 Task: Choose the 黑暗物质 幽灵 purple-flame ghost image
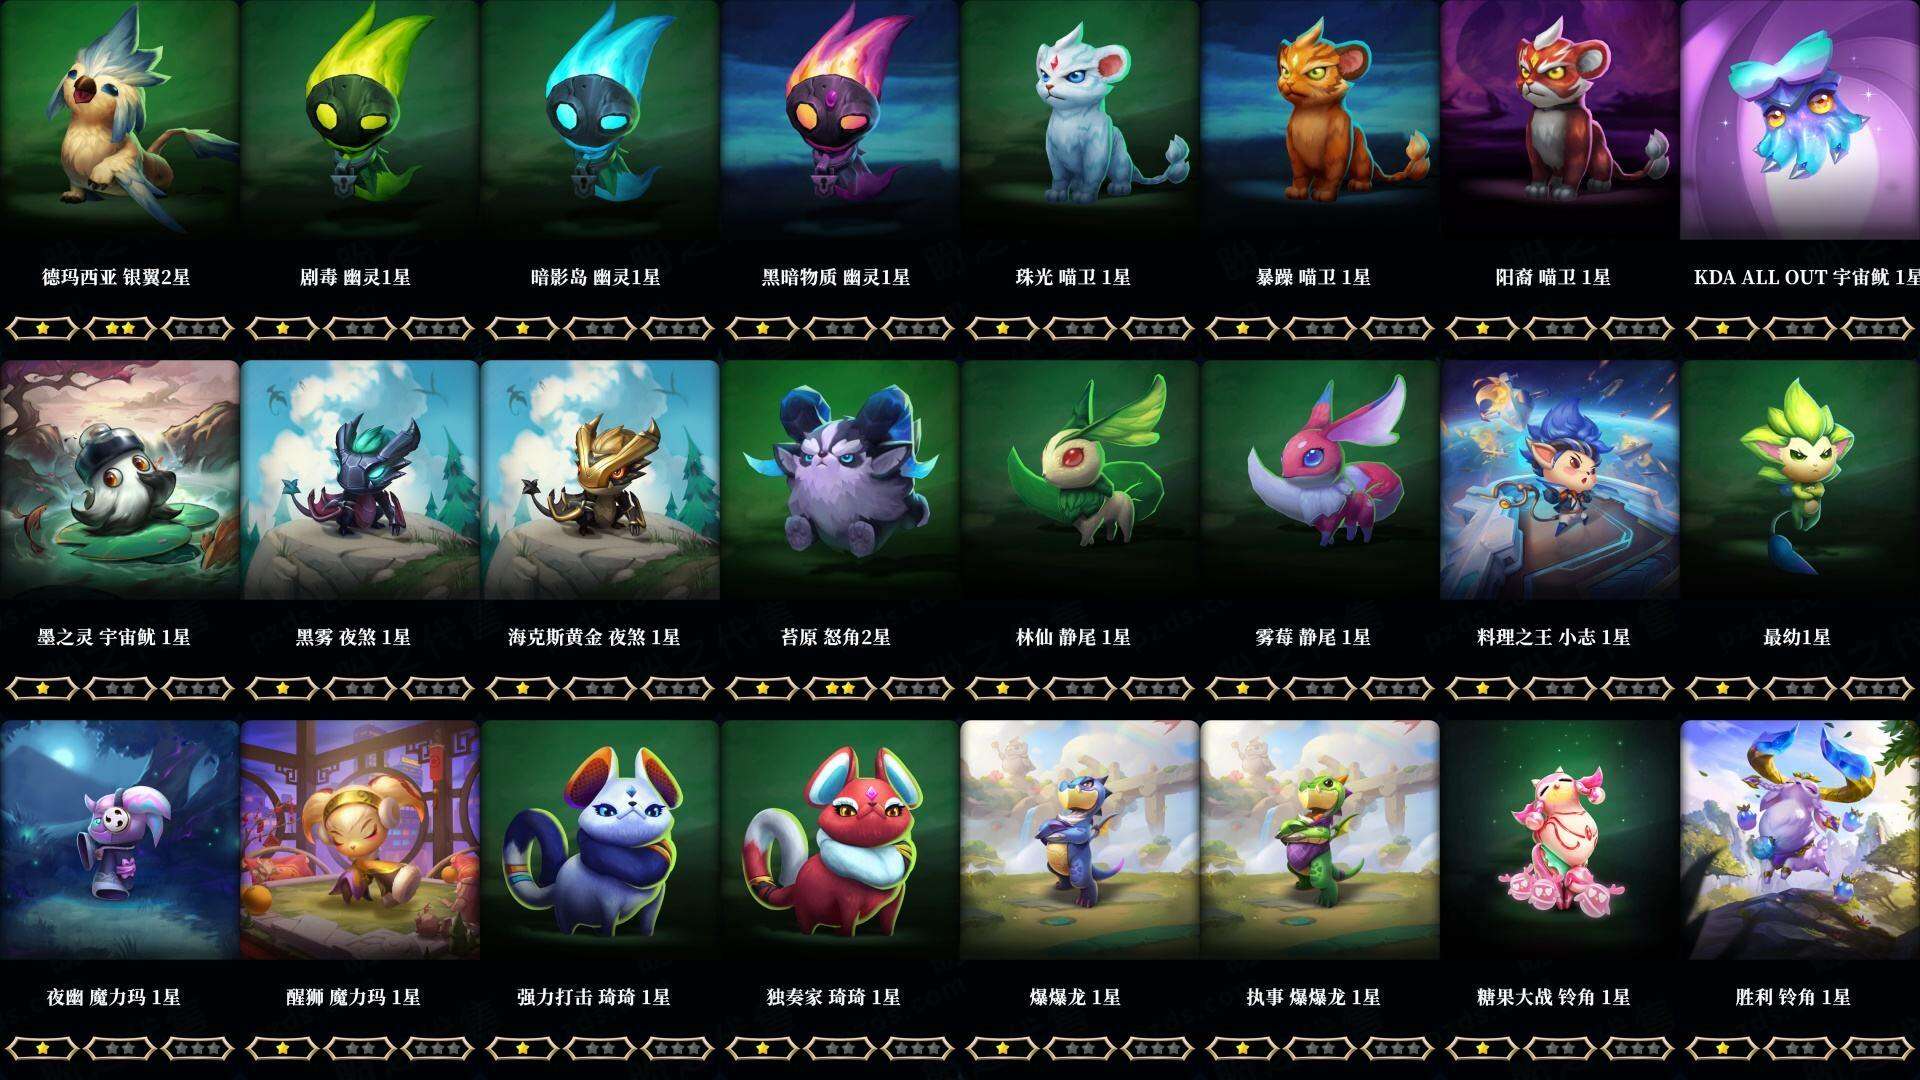(840, 120)
